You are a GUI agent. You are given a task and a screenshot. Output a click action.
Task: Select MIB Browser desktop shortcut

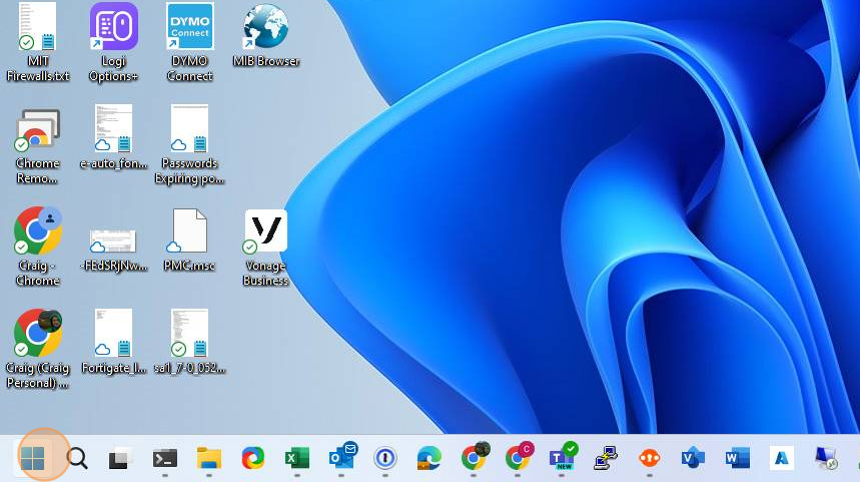pos(265,36)
